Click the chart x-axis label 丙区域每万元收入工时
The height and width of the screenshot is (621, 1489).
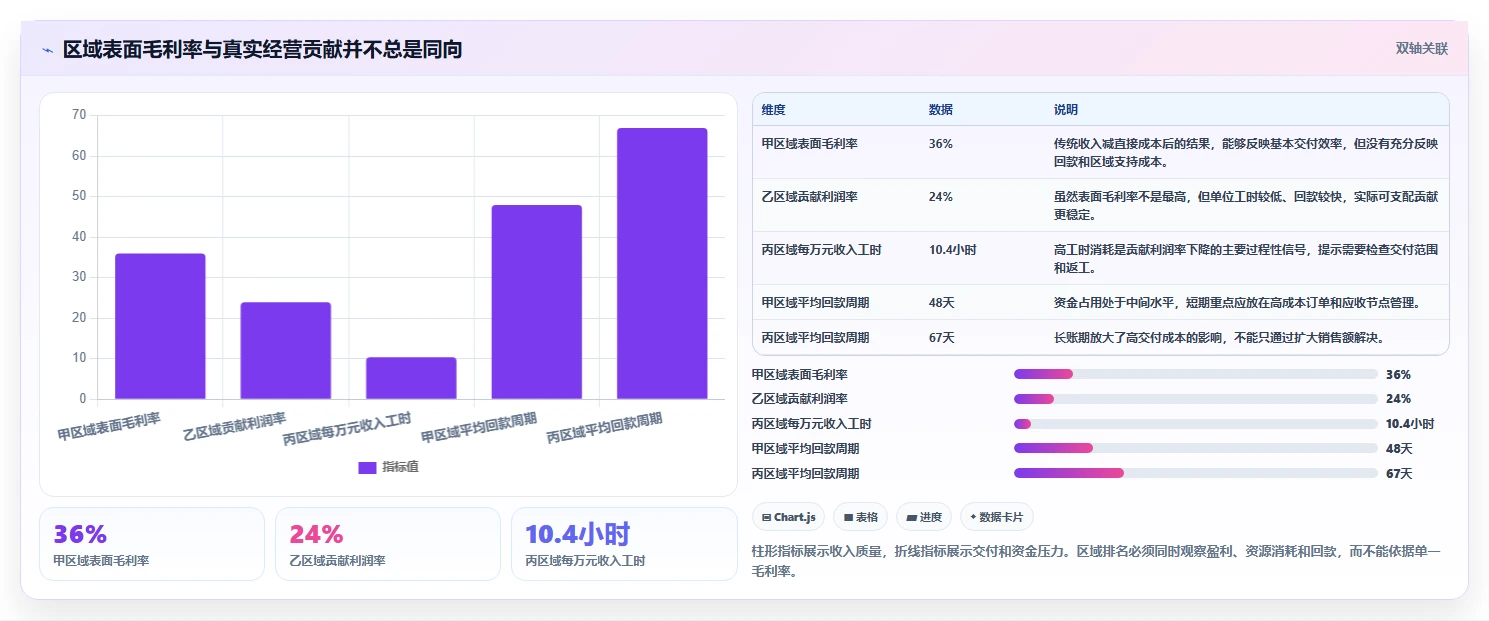[347, 430]
